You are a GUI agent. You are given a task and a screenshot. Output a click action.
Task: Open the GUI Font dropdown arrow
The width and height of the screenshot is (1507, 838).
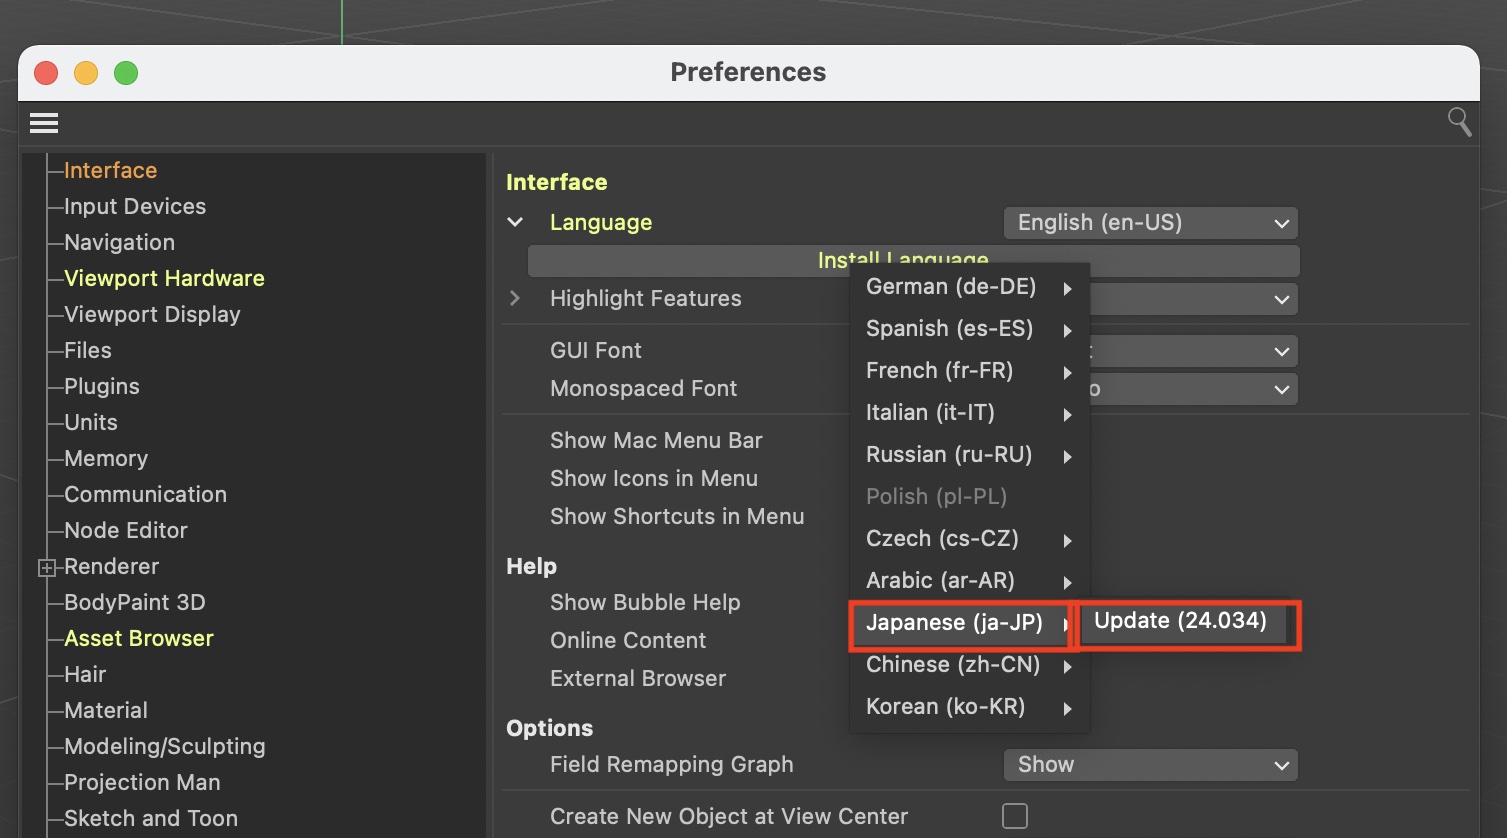coord(1281,351)
